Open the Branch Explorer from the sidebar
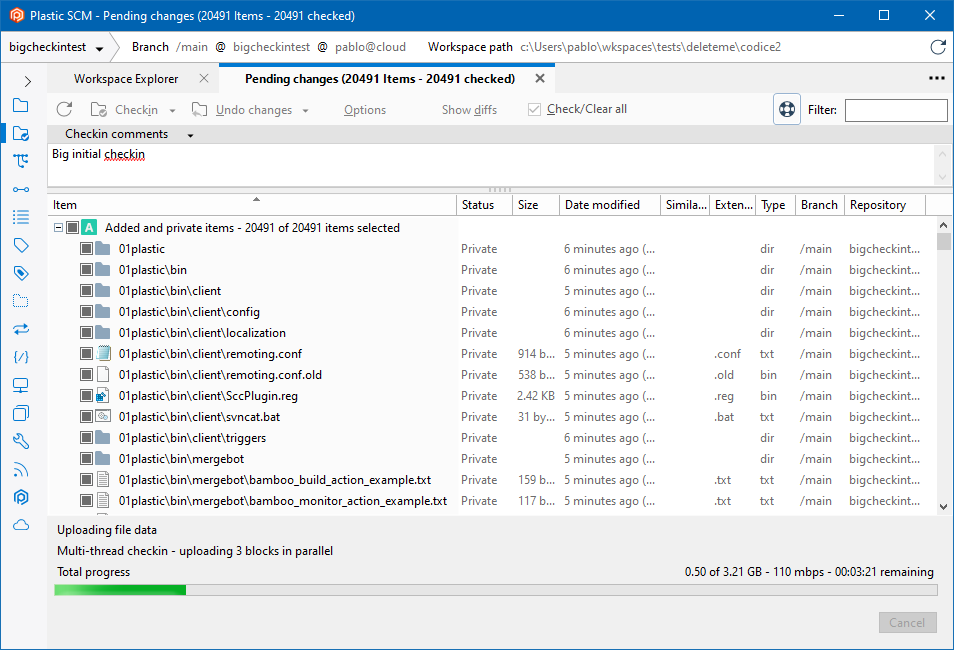954x650 pixels. [22, 161]
